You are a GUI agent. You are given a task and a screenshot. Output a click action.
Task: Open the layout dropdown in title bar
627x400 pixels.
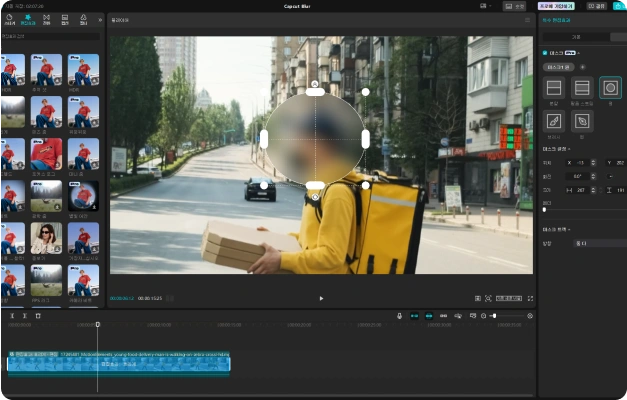click(x=485, y=6)
